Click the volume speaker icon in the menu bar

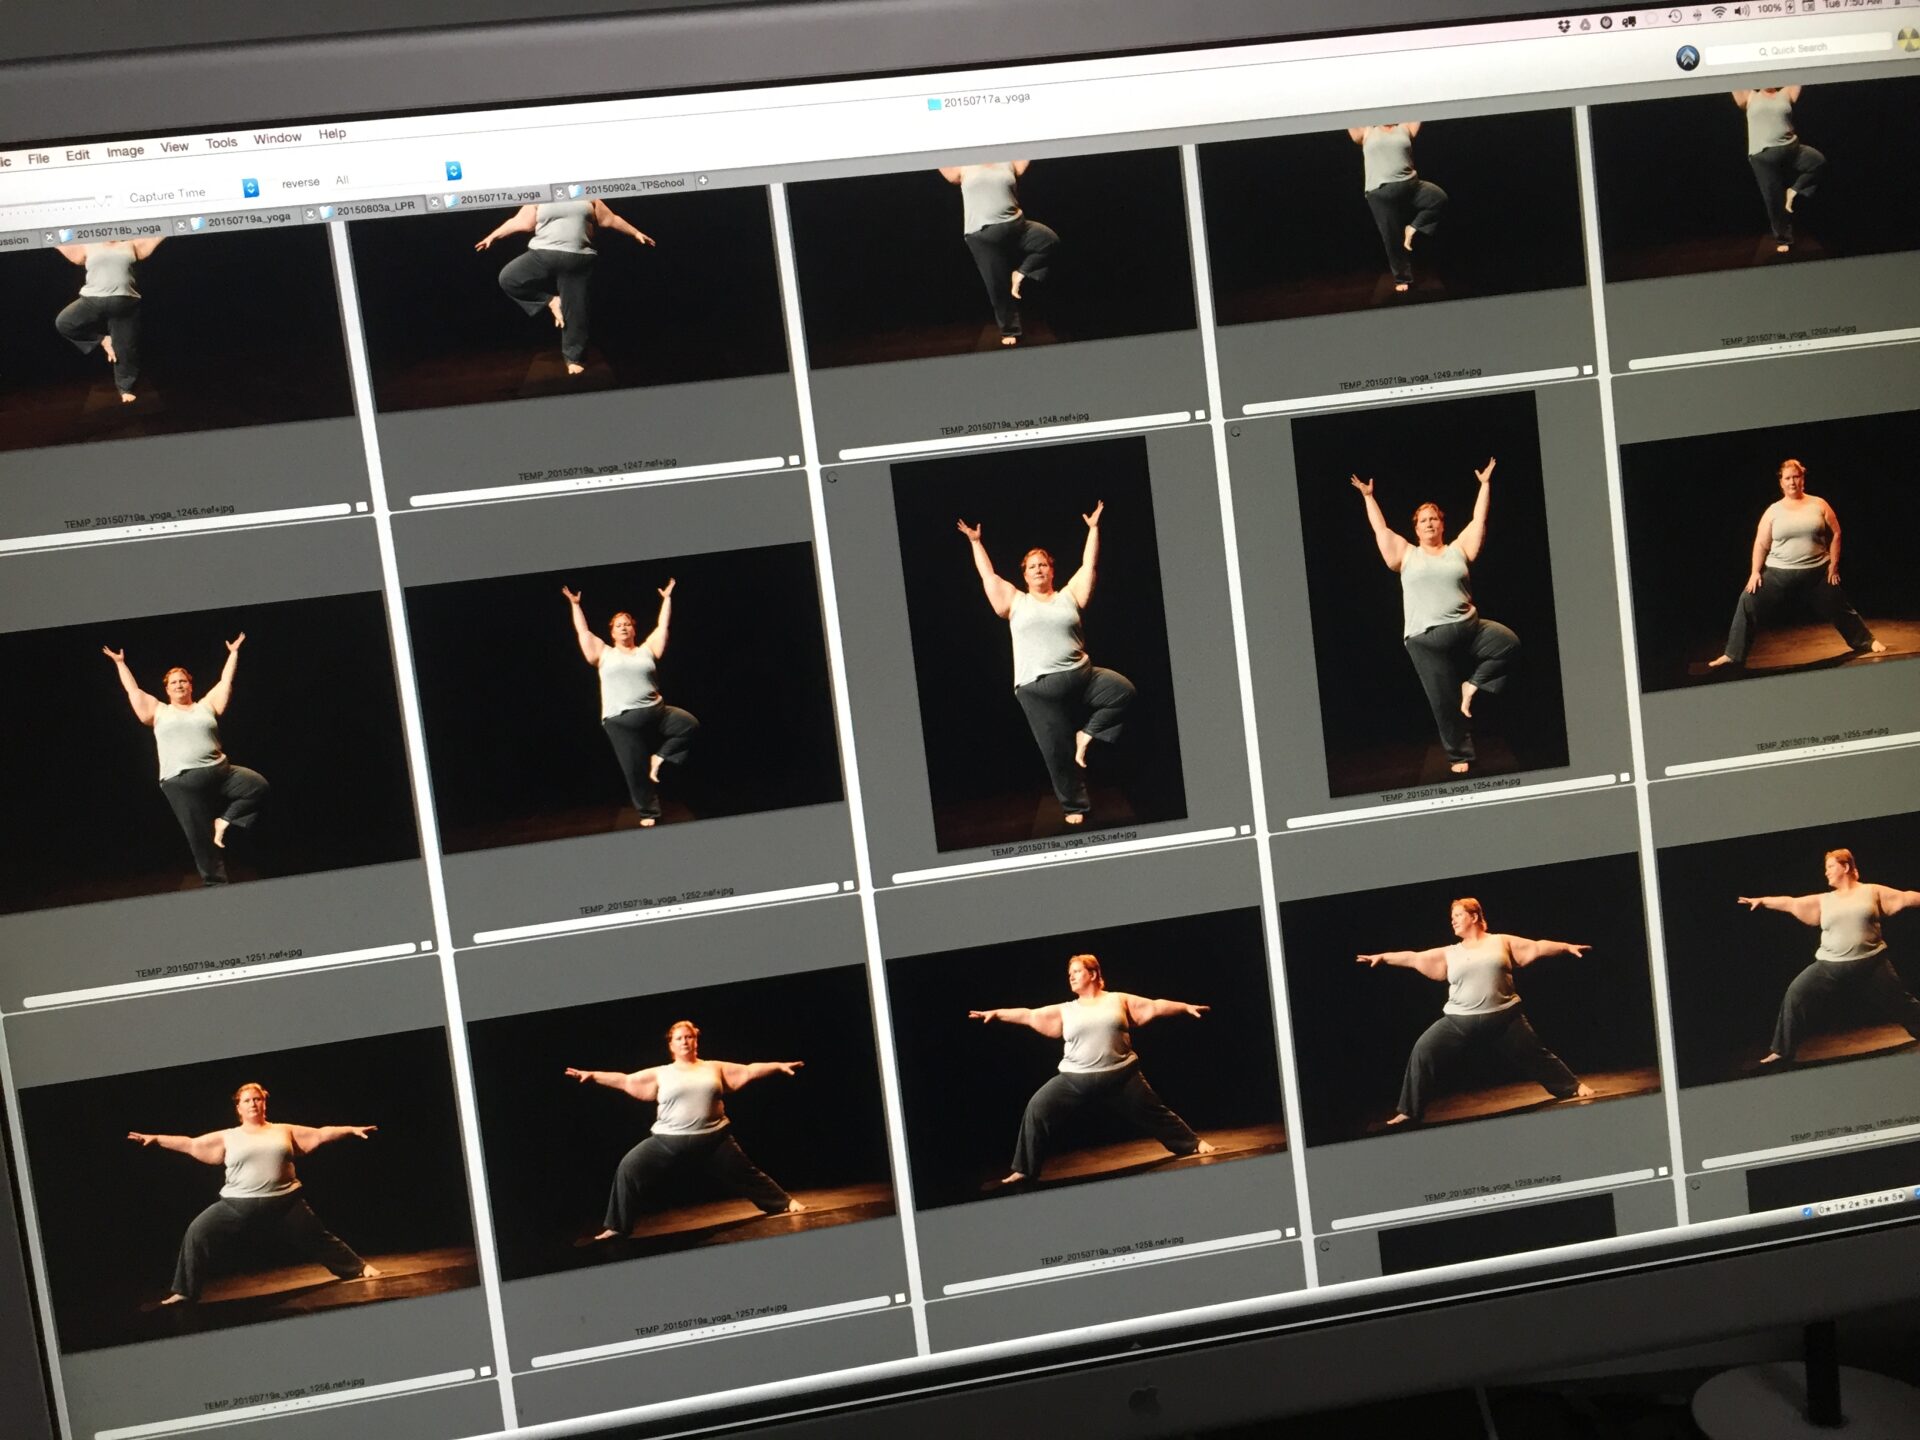pos(1742,11)
